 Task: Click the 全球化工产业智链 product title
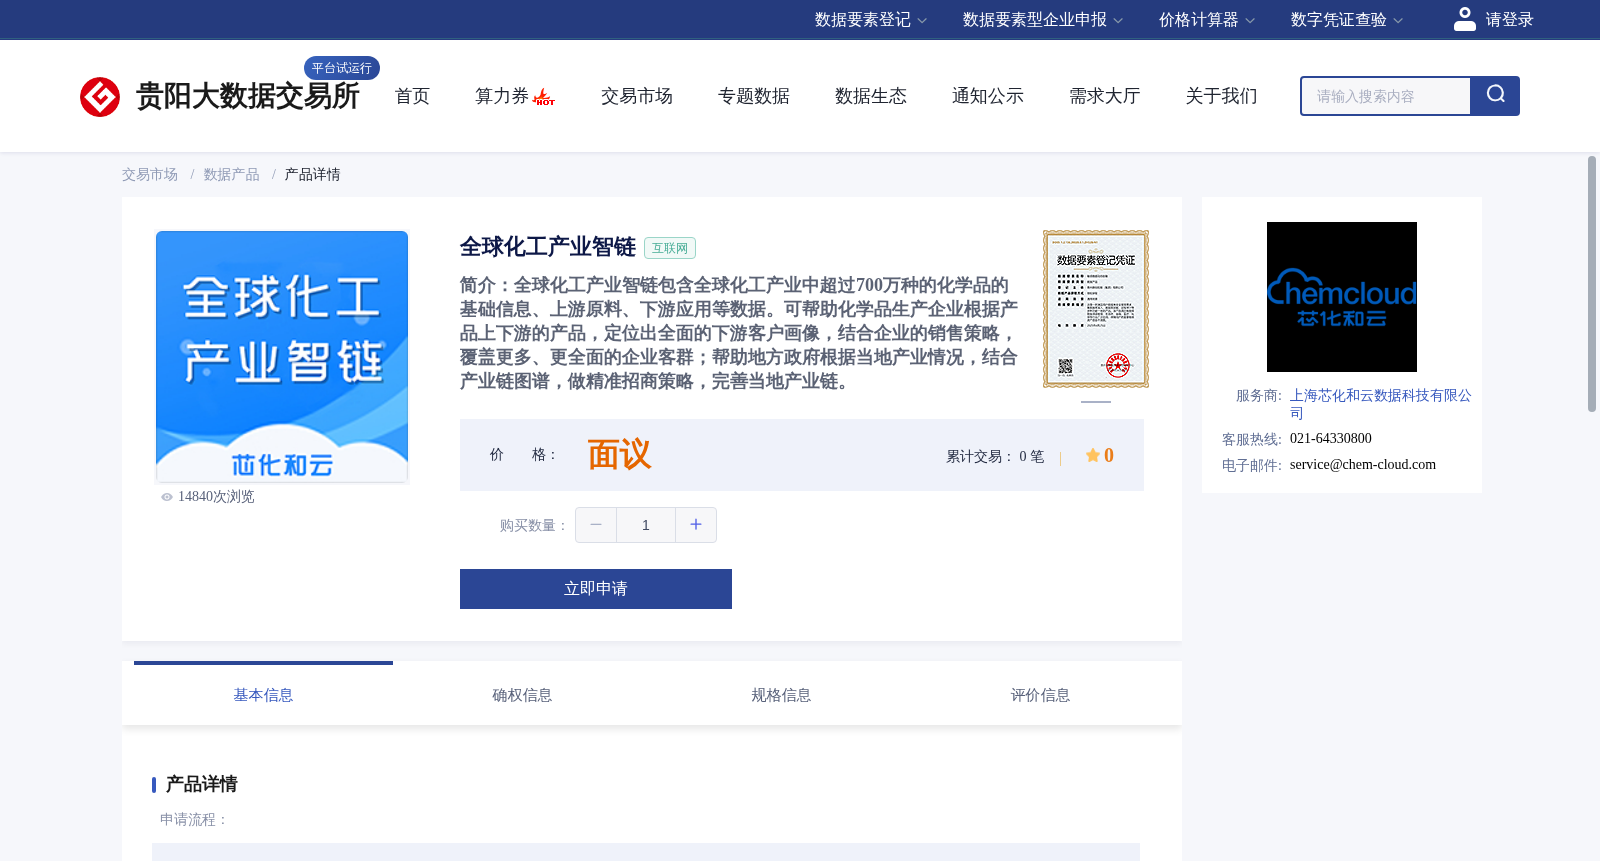coord(548,247)
